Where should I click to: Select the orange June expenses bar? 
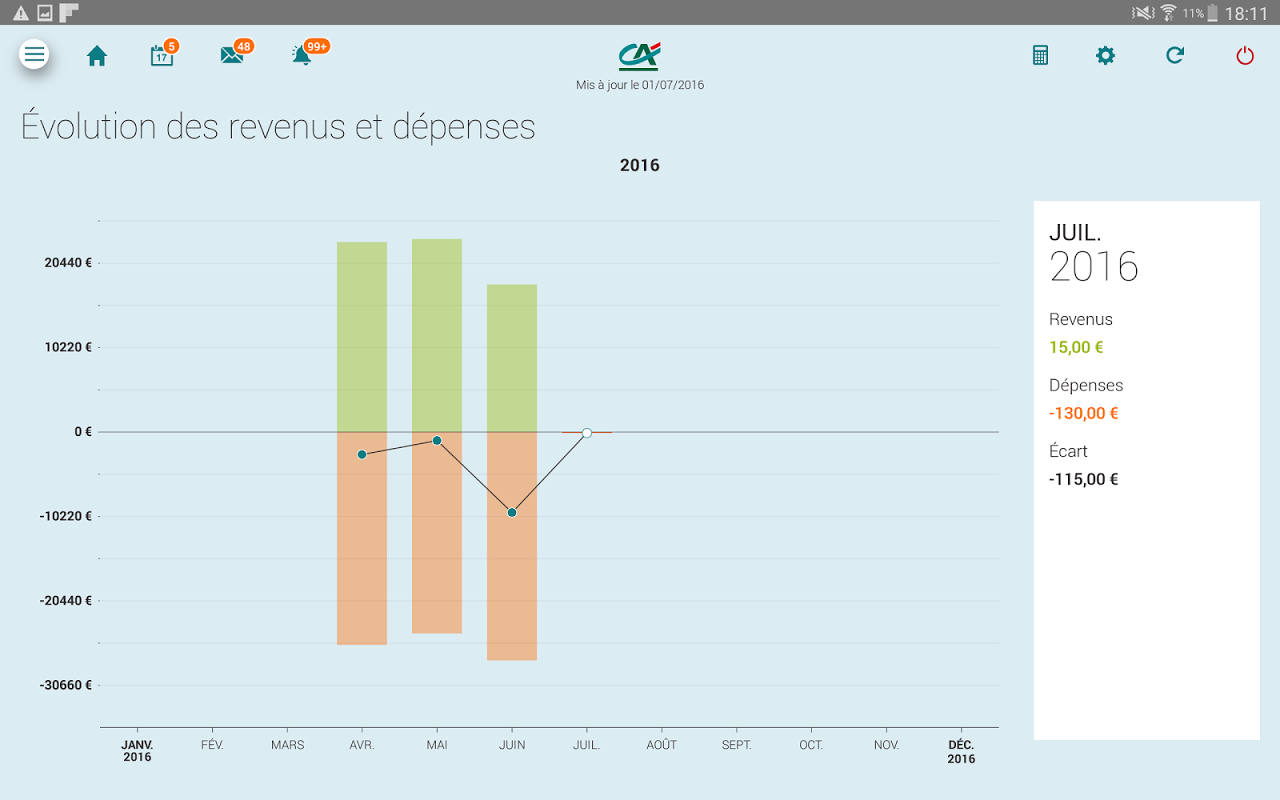pyautogui.click(x=512, y=546)
